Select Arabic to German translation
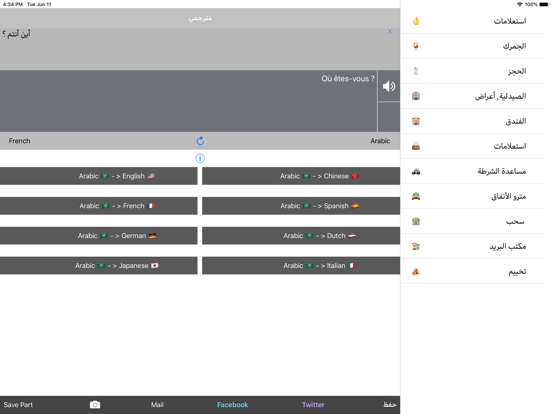 coord(99,236)
